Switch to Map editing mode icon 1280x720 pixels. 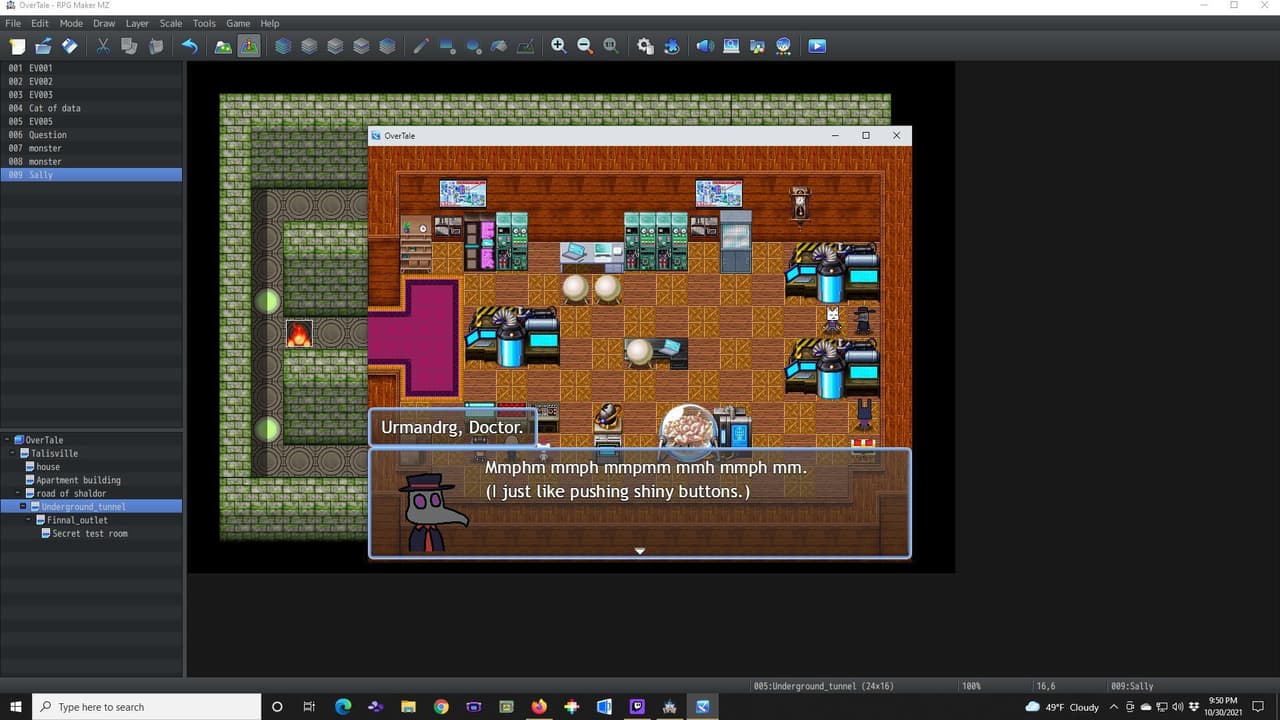[x=223, y=46]
